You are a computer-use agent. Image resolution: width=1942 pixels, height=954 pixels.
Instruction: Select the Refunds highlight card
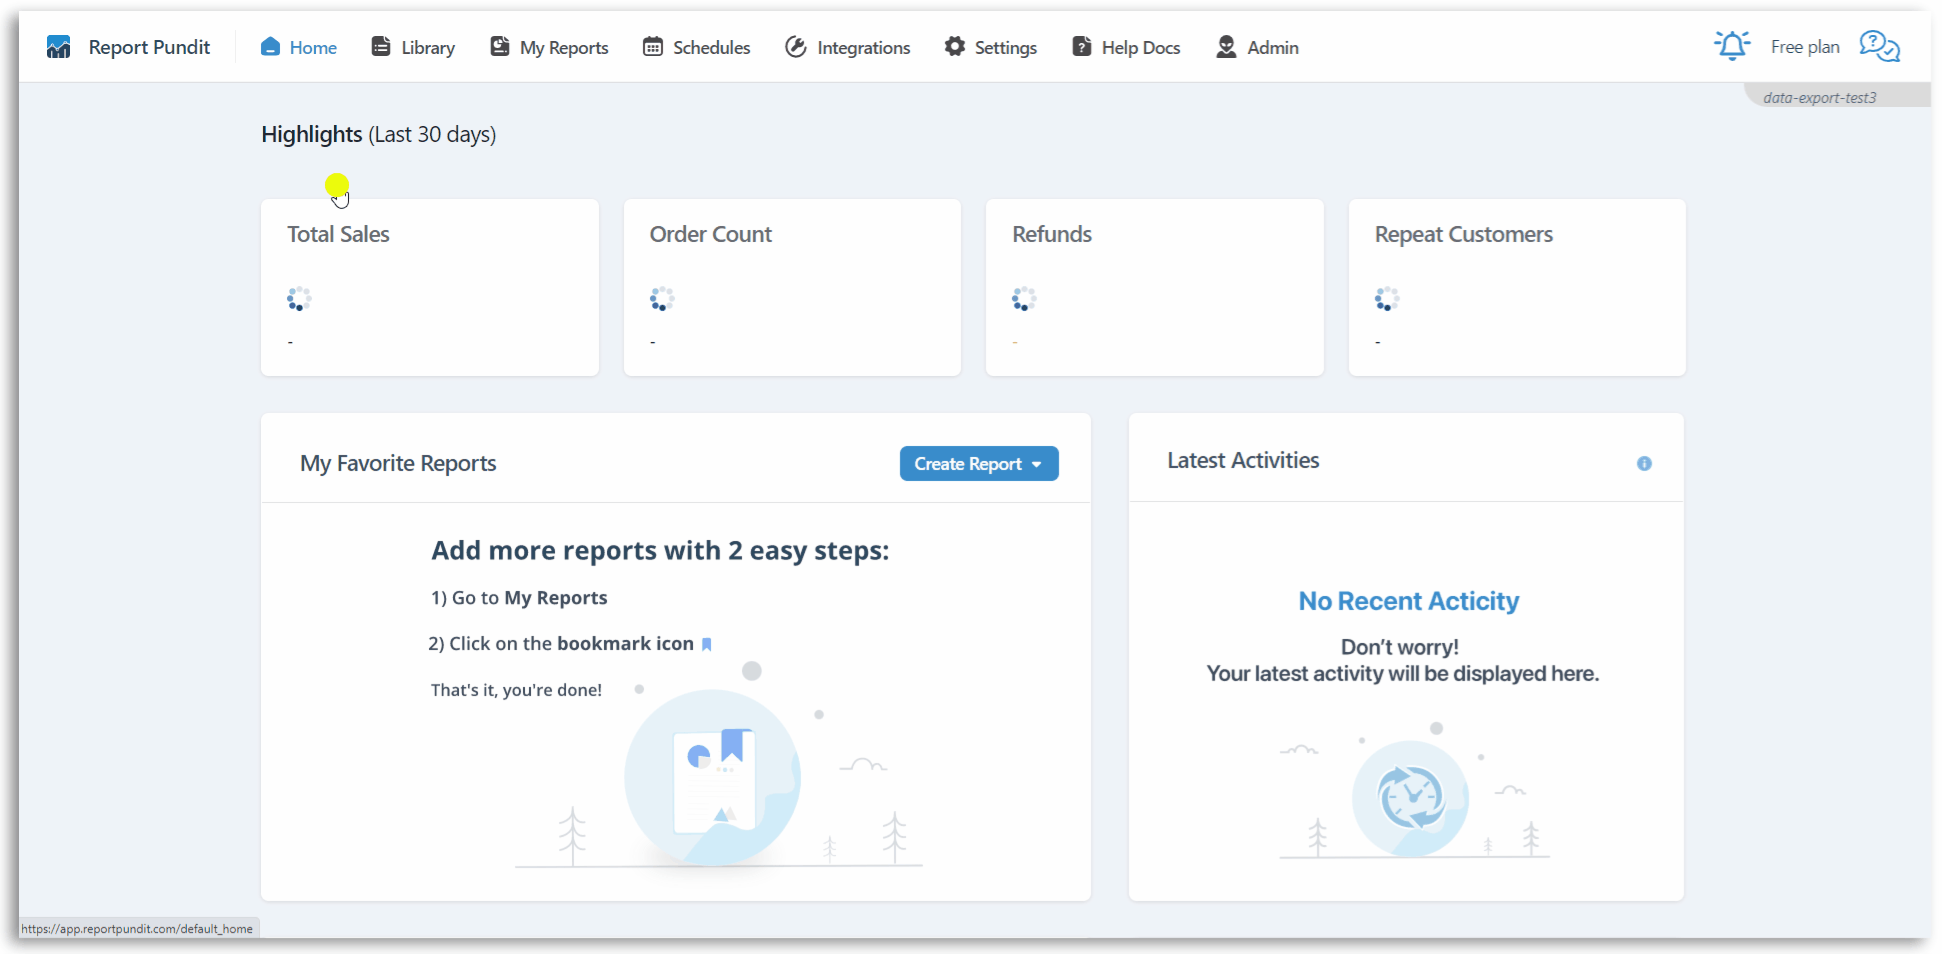point(1154,287)
